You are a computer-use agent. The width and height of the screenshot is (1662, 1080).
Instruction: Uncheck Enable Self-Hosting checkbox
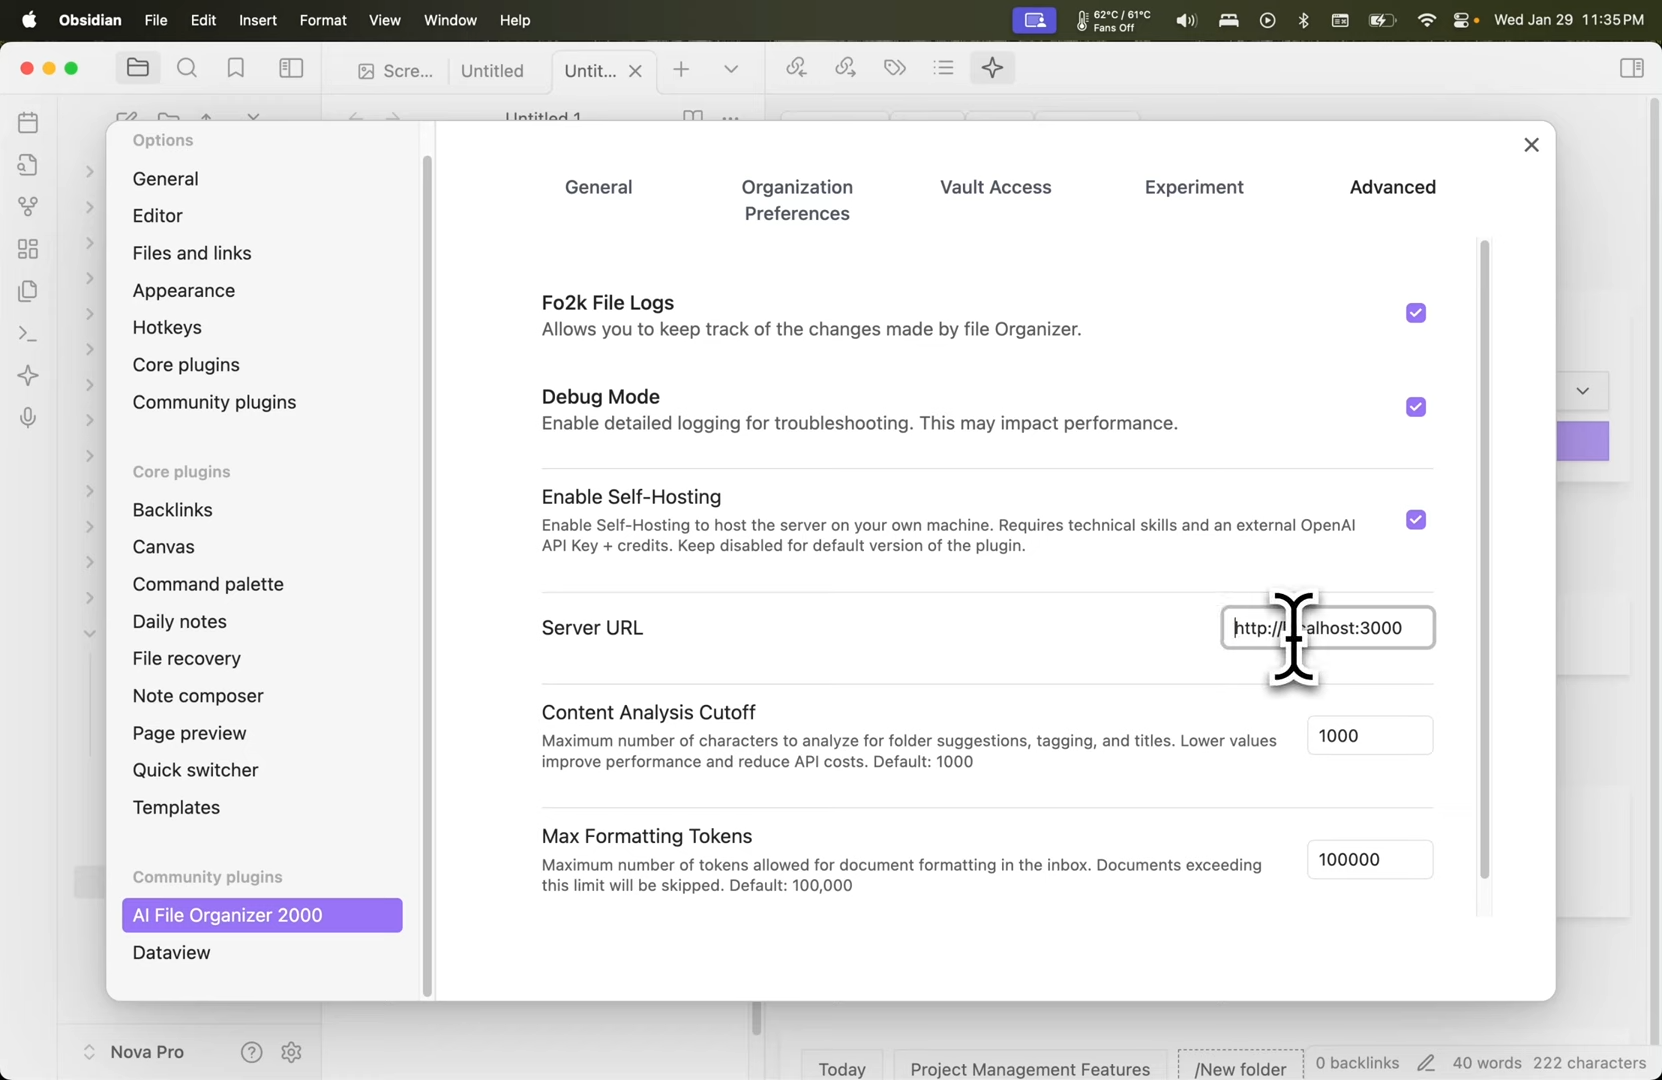coord(1415,520)
